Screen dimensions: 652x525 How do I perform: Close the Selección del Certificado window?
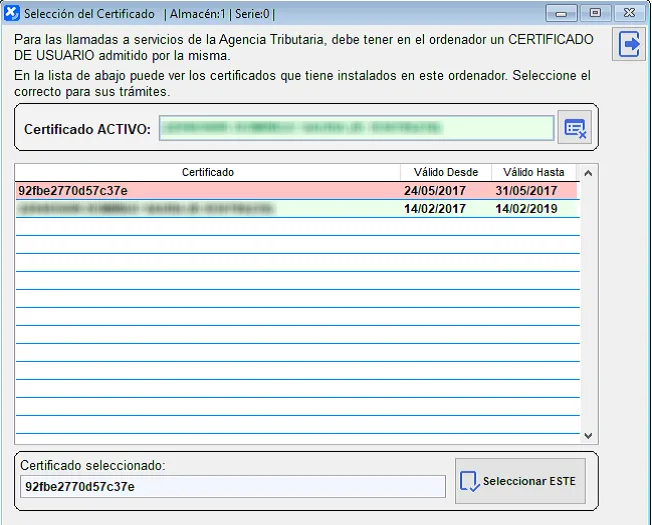coord(629,14)
